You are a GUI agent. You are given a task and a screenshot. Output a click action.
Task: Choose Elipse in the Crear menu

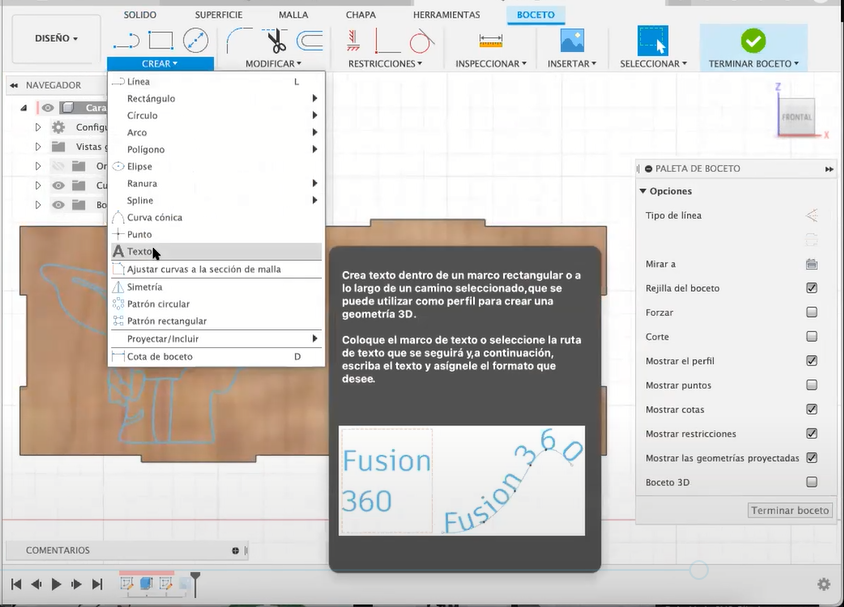tap(216, 166)
